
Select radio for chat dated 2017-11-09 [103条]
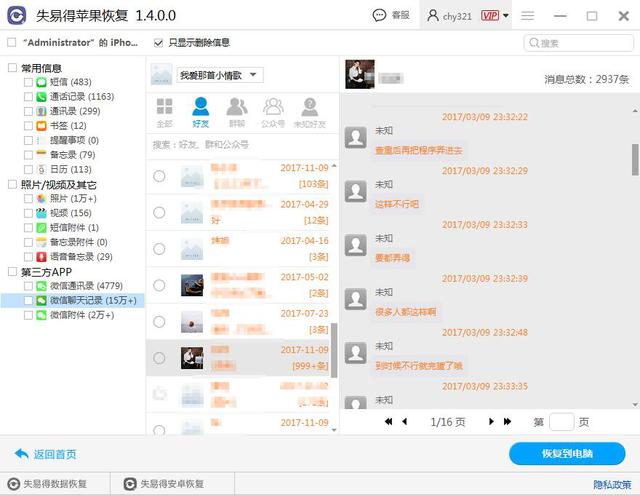click(159, 176)
